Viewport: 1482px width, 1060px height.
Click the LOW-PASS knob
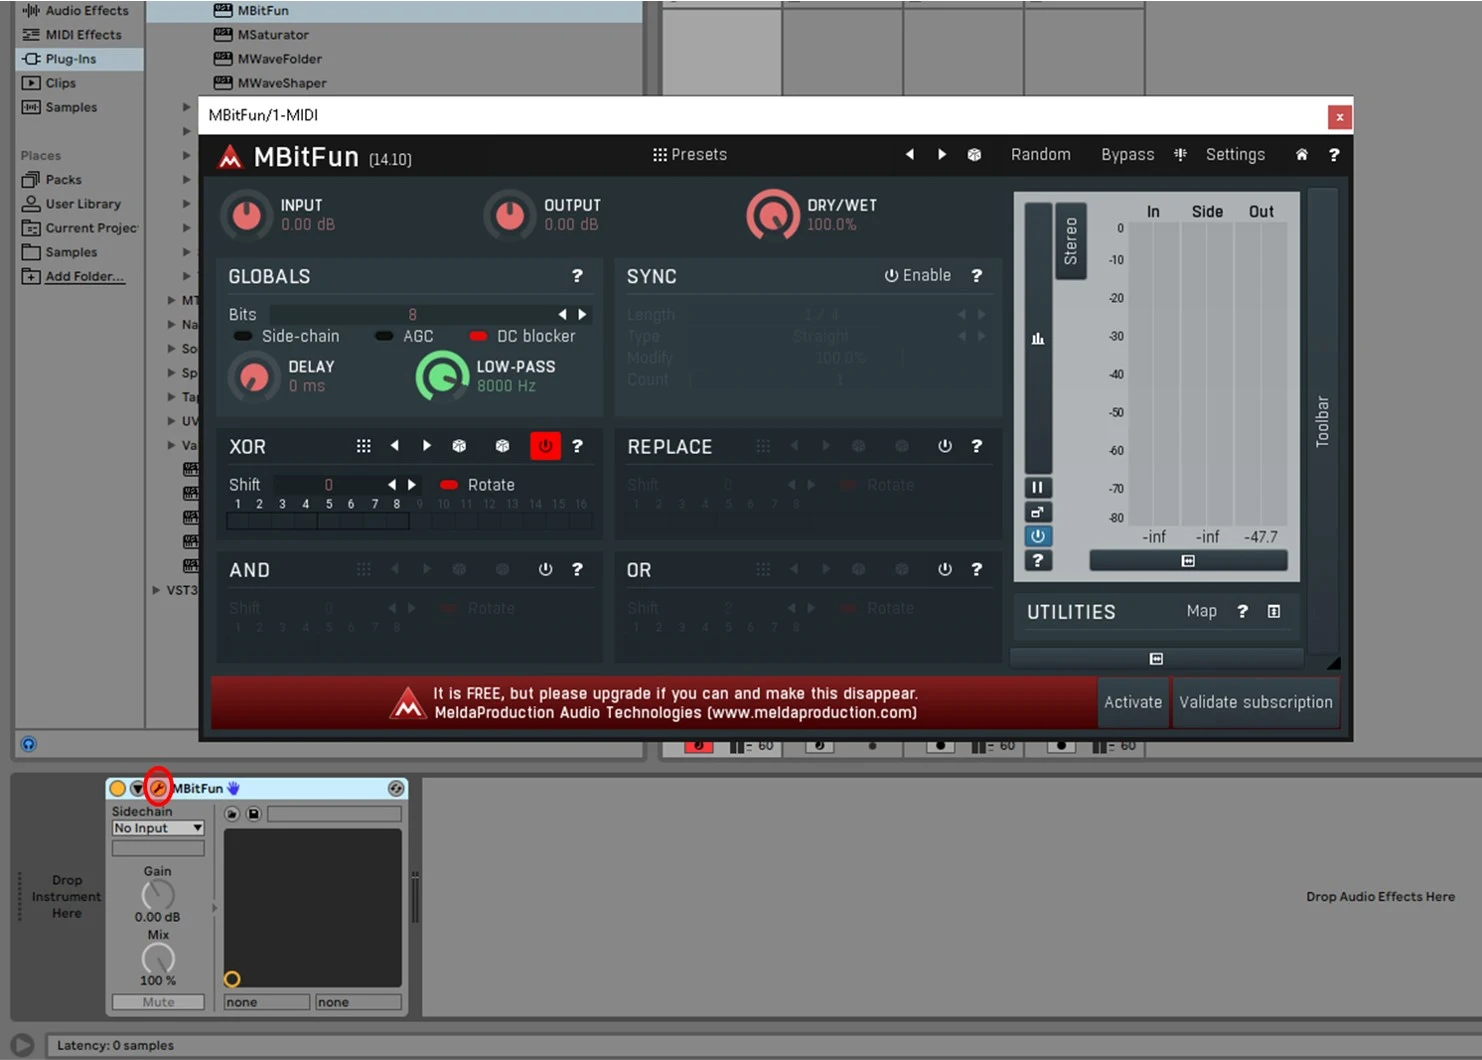[442, 377]
